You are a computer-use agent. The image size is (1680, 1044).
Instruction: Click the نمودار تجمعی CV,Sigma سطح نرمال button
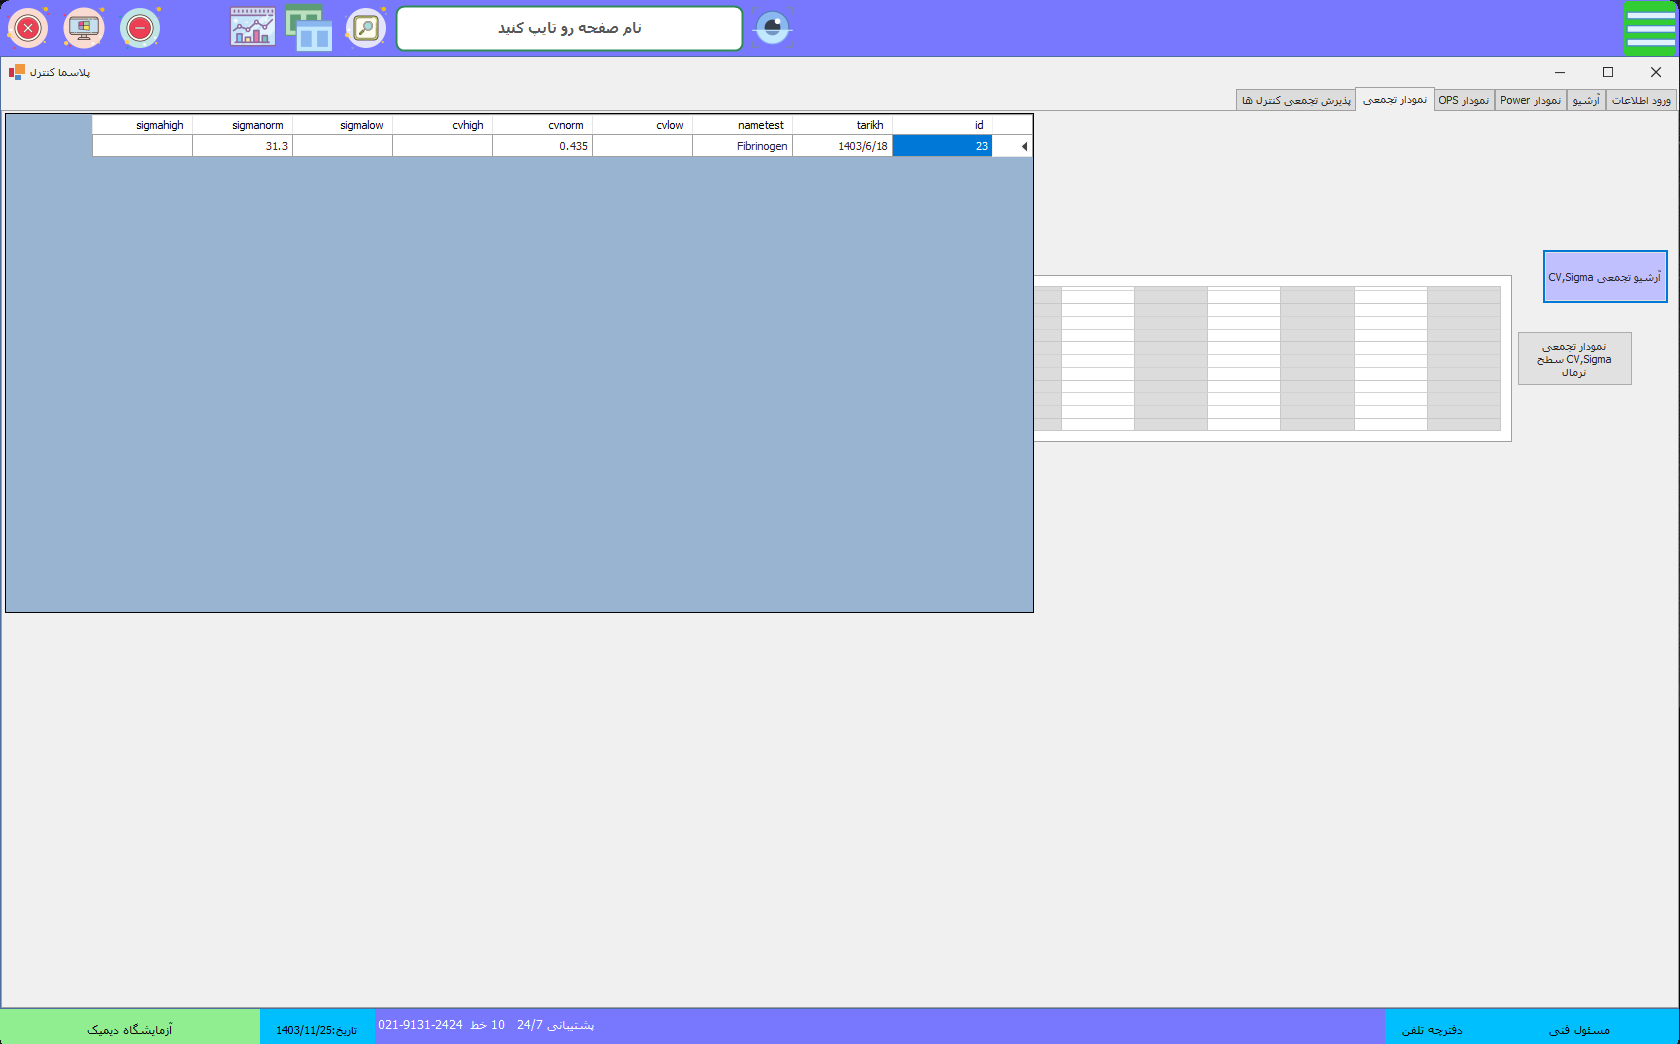pos(1574,359)
